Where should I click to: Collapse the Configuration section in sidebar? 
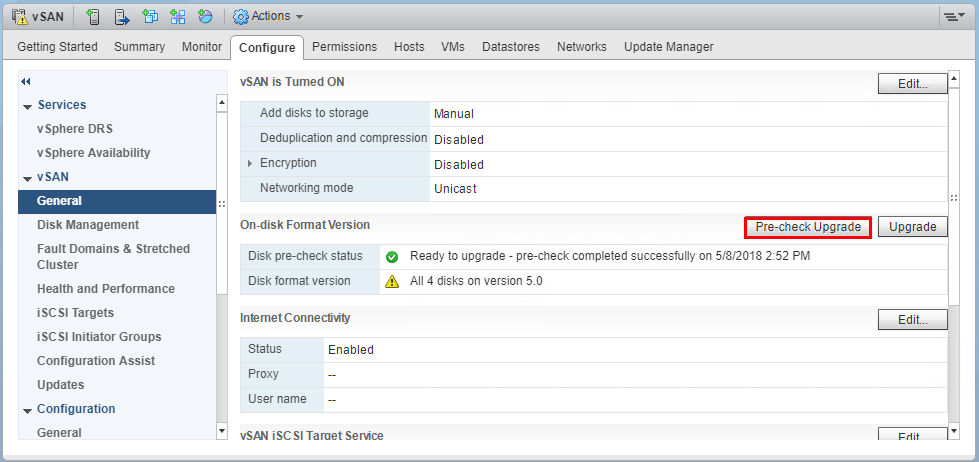click(x=27, y=409)
